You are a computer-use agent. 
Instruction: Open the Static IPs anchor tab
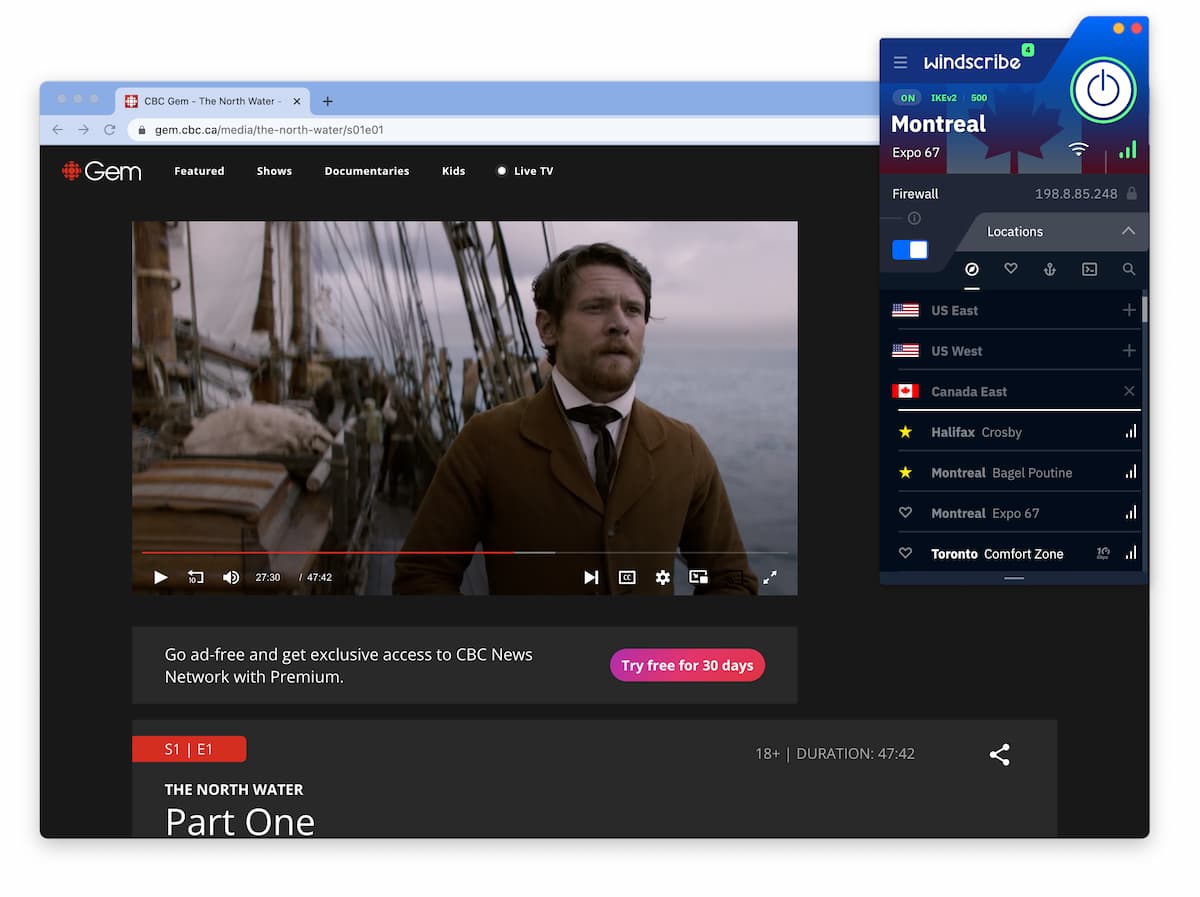click(x=1050, y=269)
